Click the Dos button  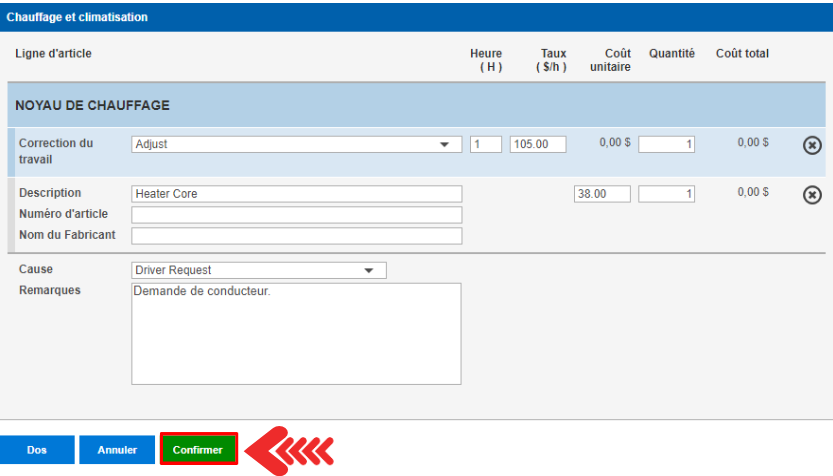click(x=37, y=449)
